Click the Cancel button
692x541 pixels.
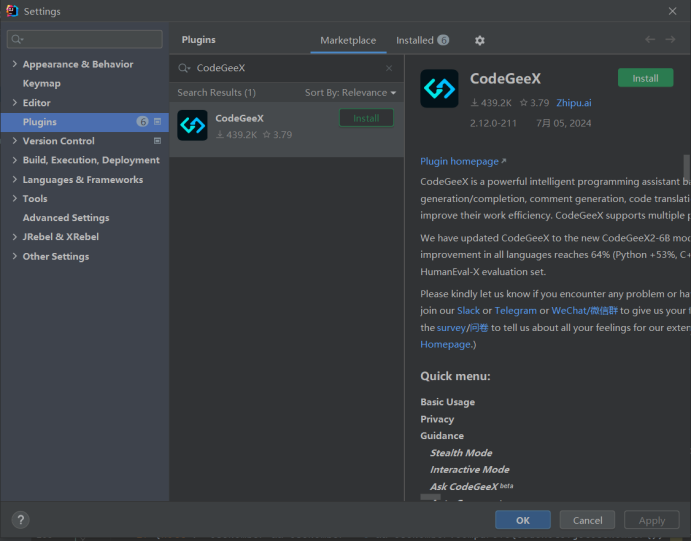[587, 520]
